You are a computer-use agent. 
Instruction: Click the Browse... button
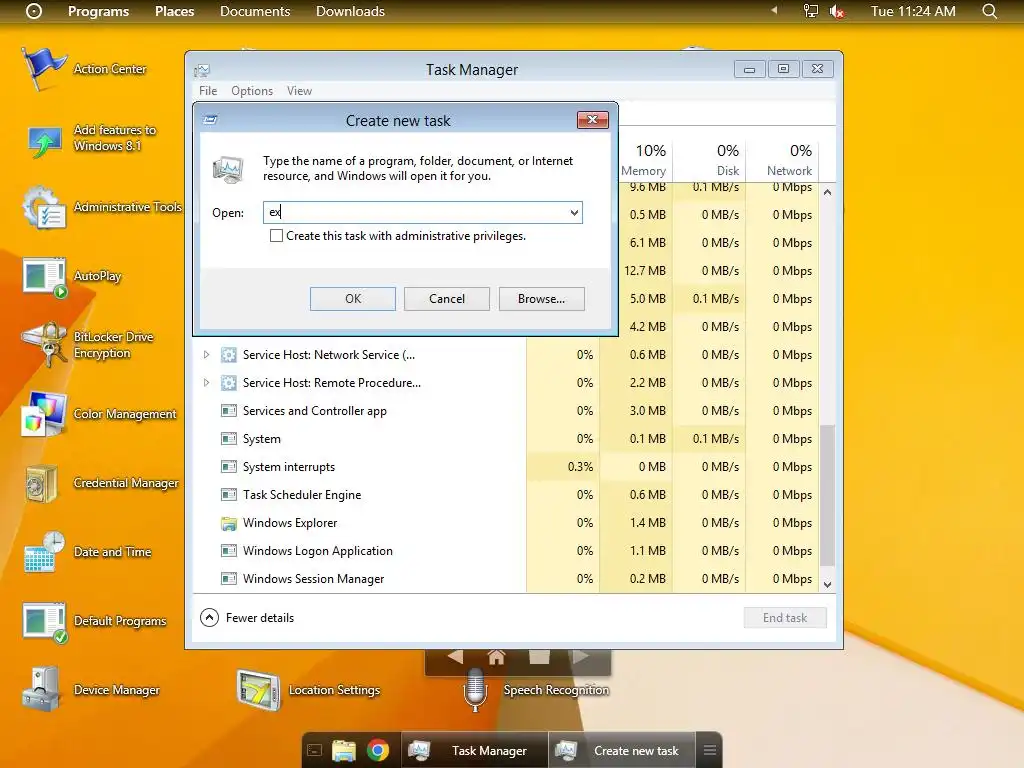tap(541, 298)
